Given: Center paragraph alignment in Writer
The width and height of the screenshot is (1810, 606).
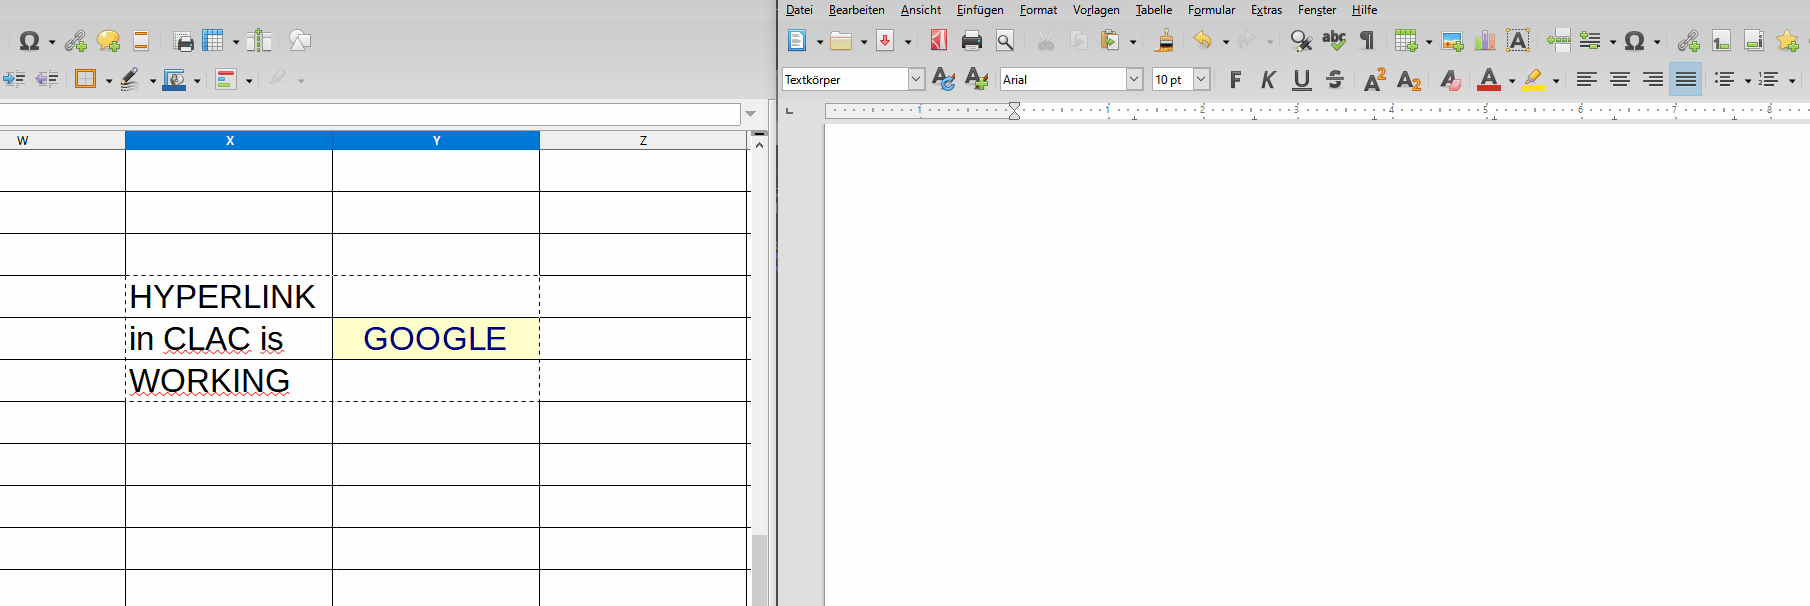Looking at the screenshot, I should click(1619, 80).
